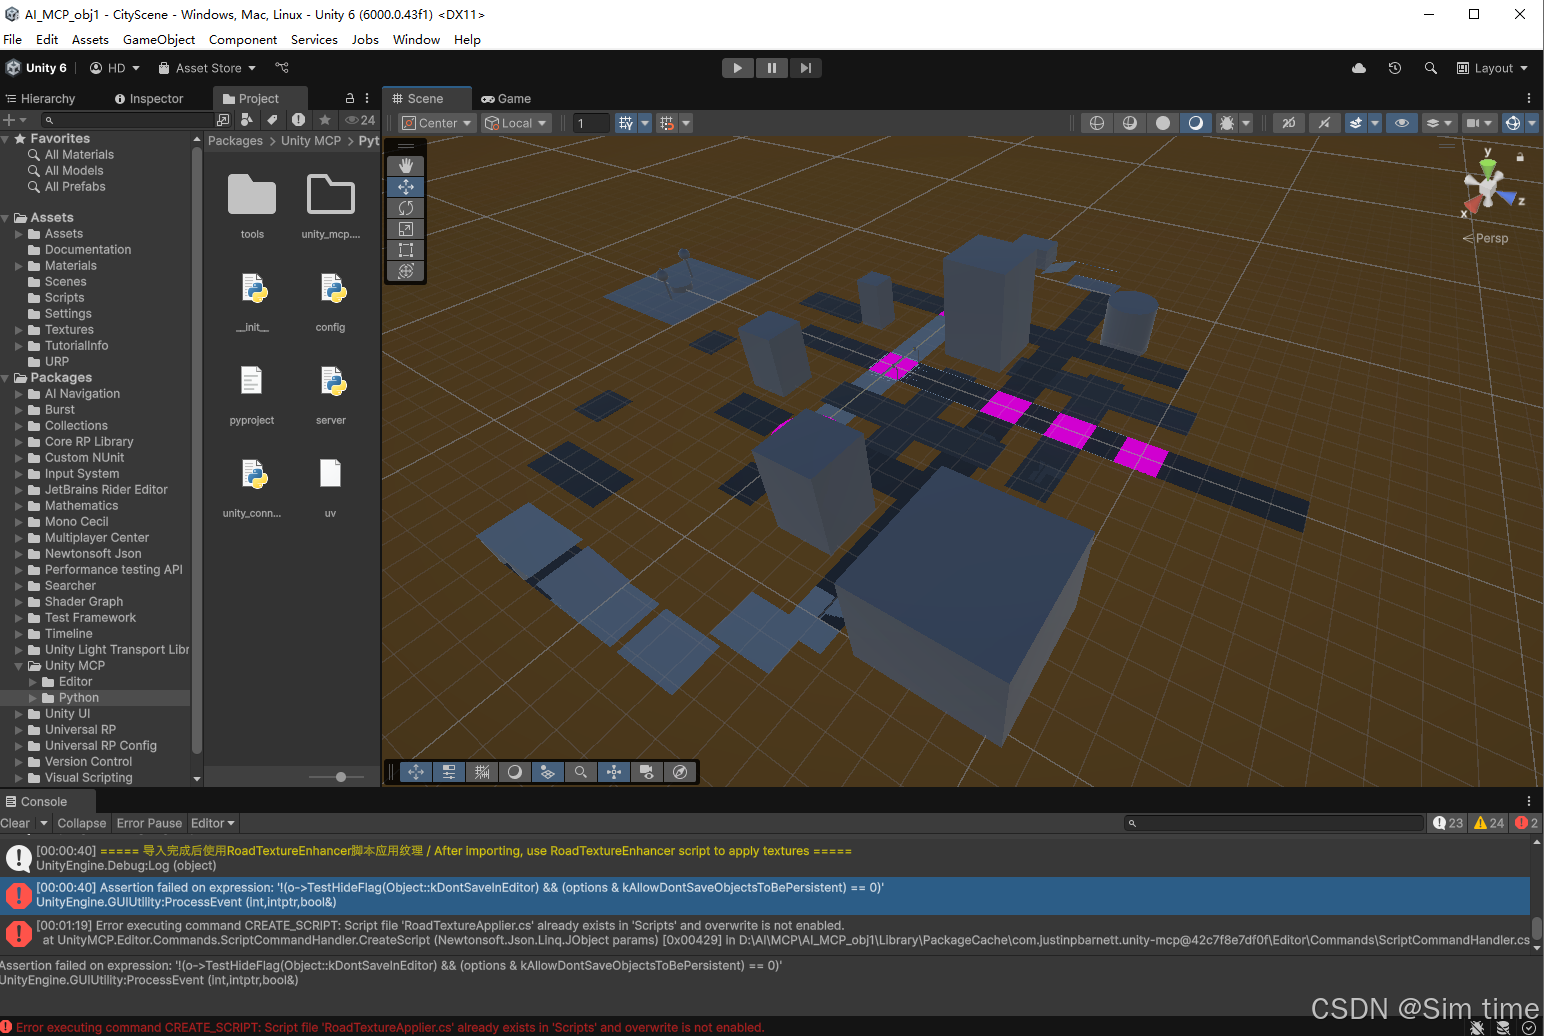Open the search overlay in bottom scene toolbar

coord(581,772)
